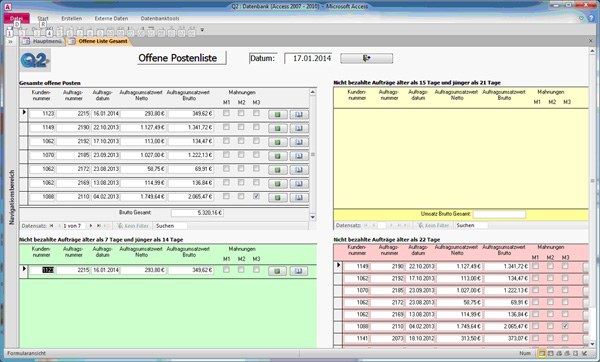Switch to PivotTable view icon in status bar
The height and width of the screenshot is (362, 600).
559,353
